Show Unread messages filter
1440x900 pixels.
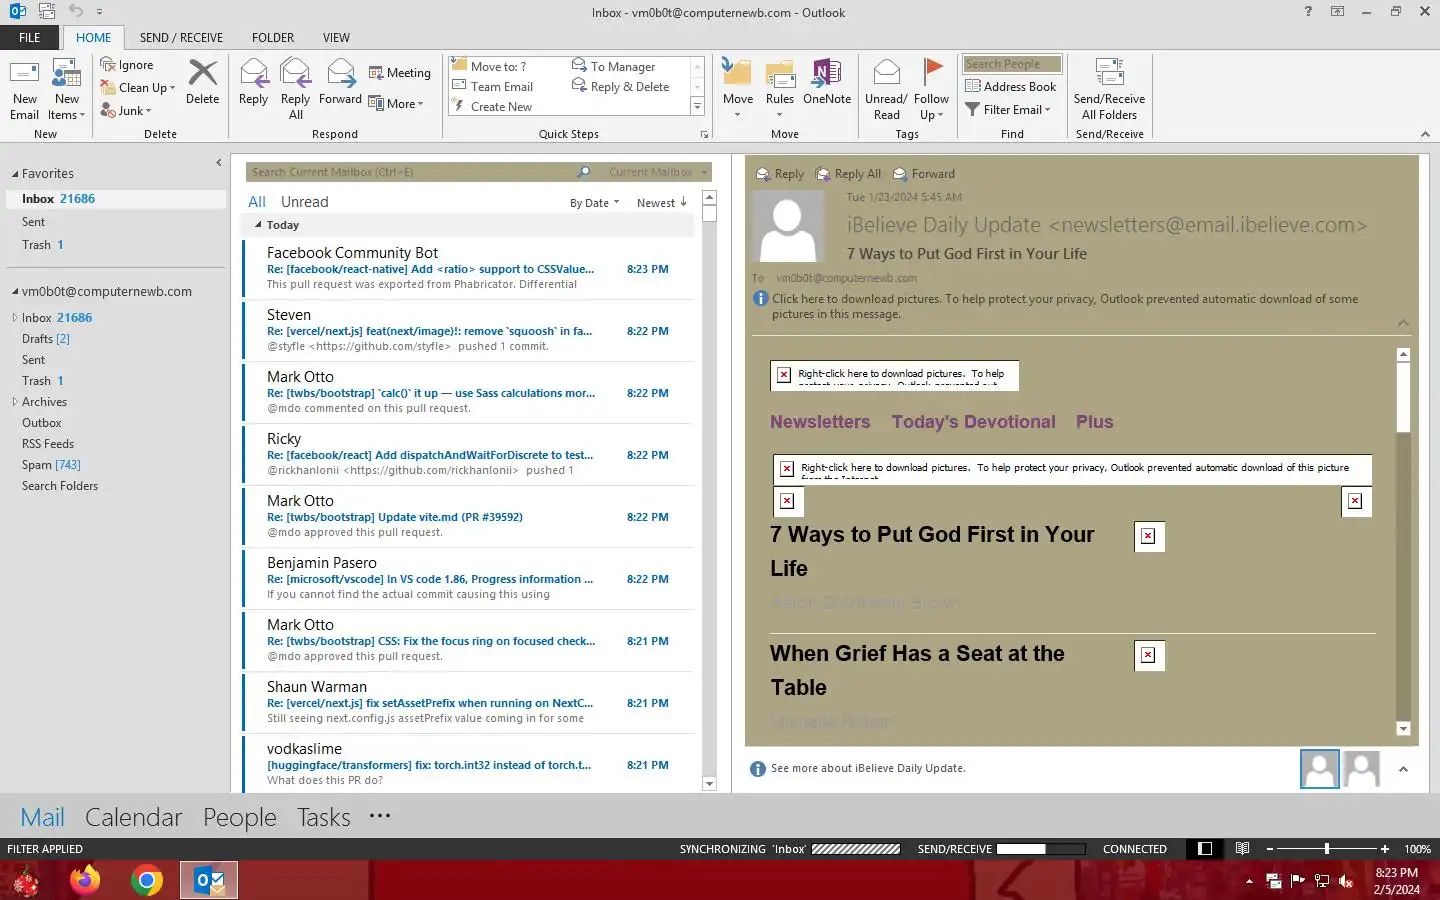point(305,202)
